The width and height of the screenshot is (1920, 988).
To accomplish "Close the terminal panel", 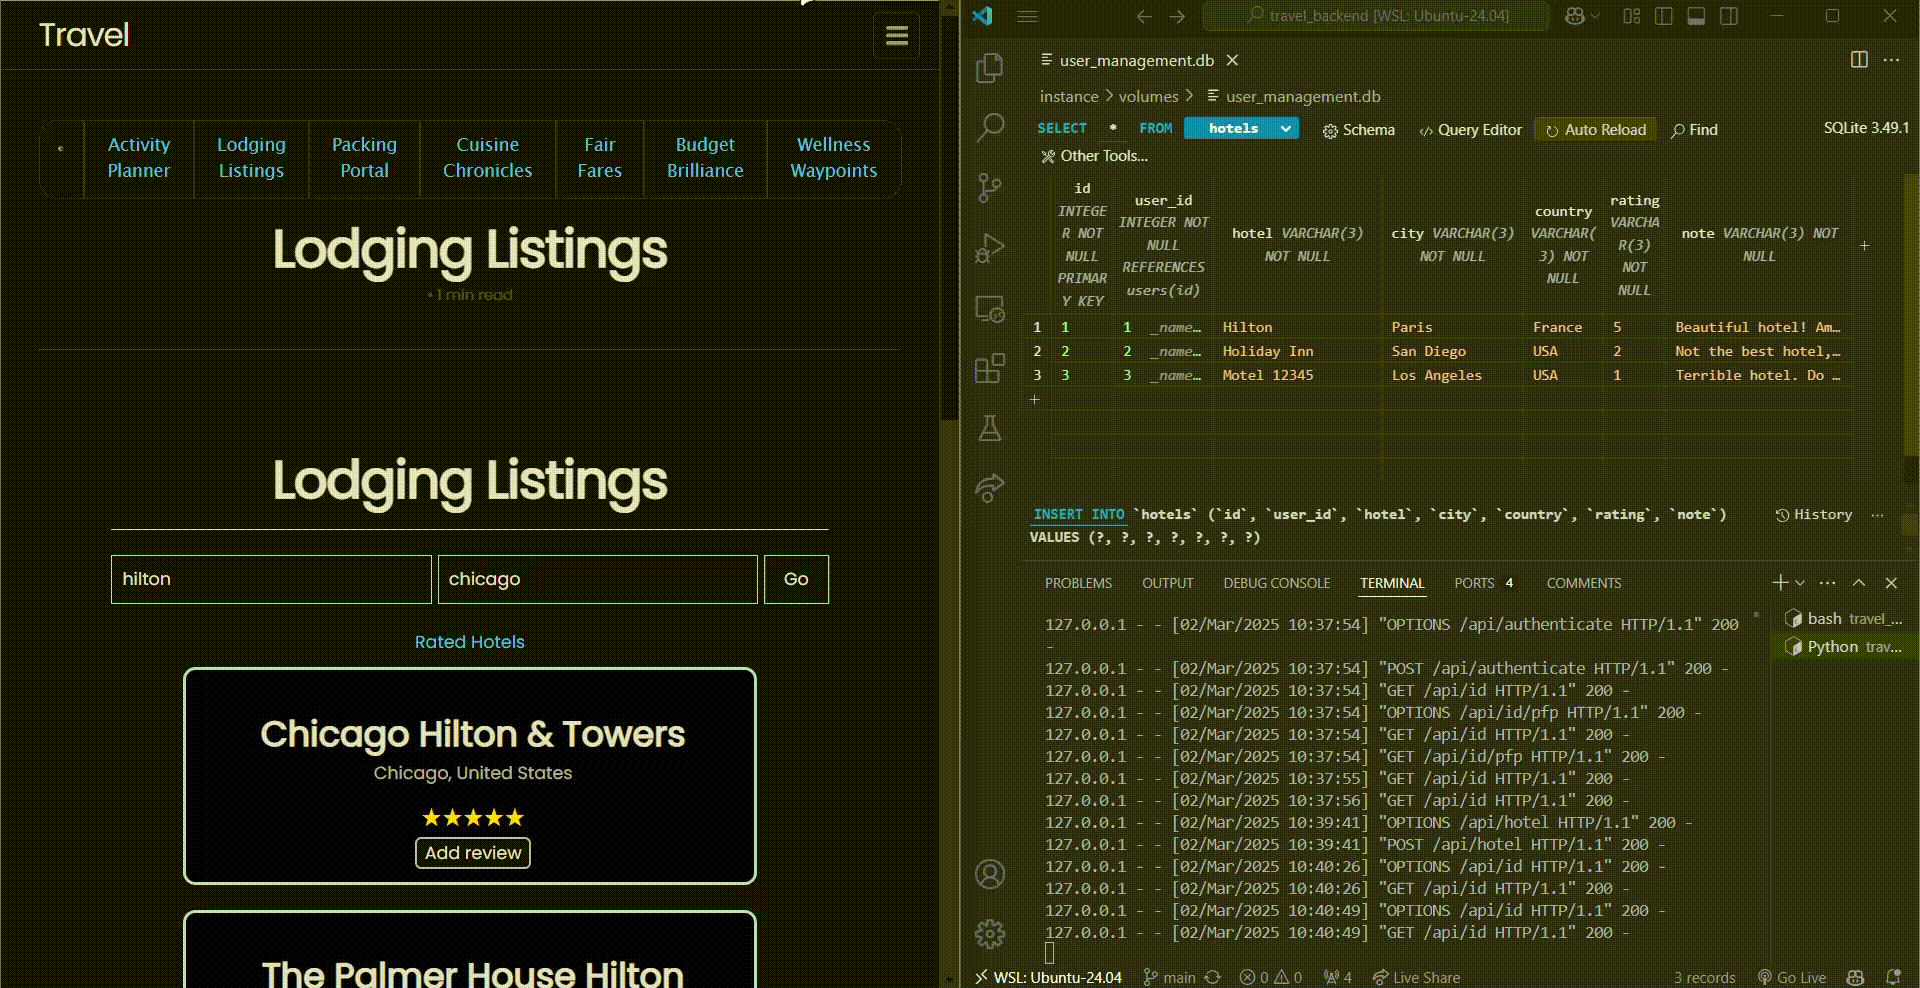I will [1891, 582].
